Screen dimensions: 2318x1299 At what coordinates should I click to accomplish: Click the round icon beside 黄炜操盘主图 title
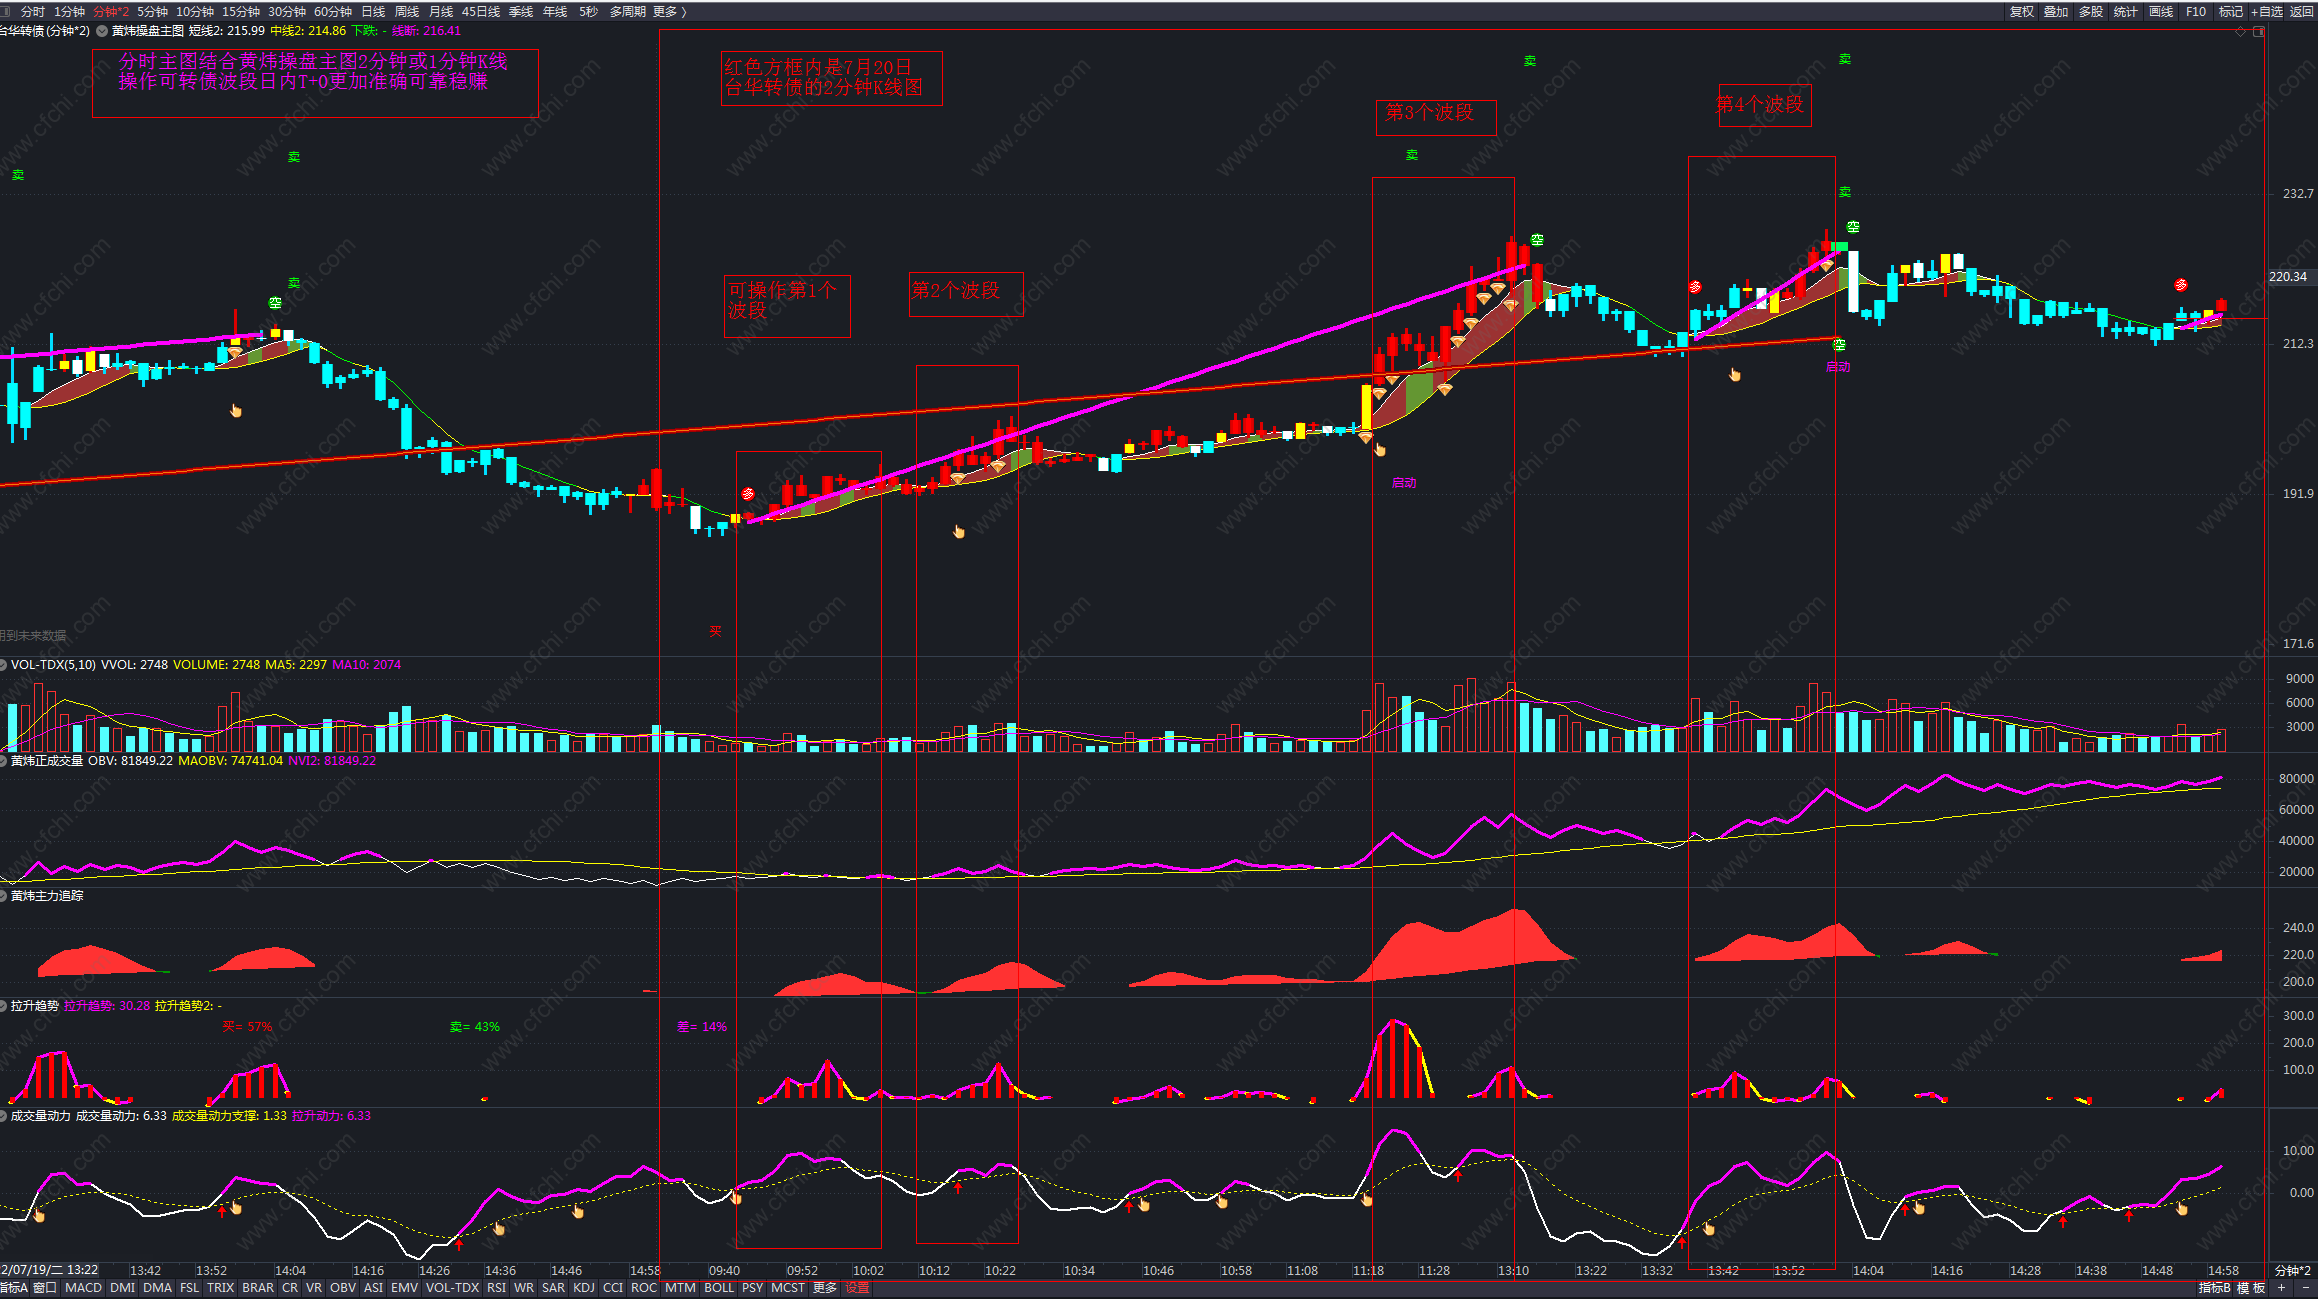[102, 31]
